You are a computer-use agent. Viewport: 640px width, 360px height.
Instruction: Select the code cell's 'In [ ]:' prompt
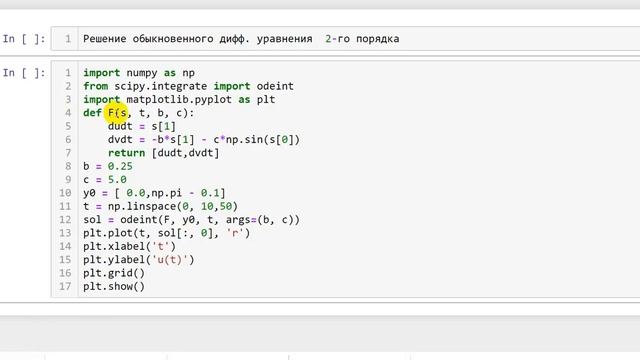point(24,73)
